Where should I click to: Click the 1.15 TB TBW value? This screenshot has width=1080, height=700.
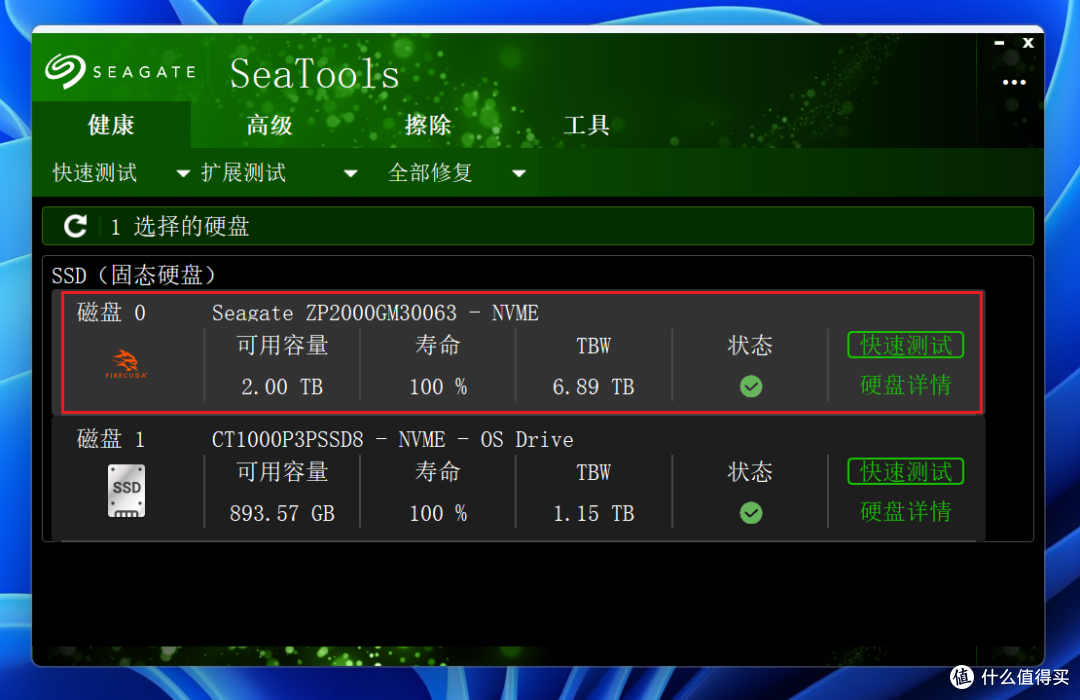coord(593,513)
